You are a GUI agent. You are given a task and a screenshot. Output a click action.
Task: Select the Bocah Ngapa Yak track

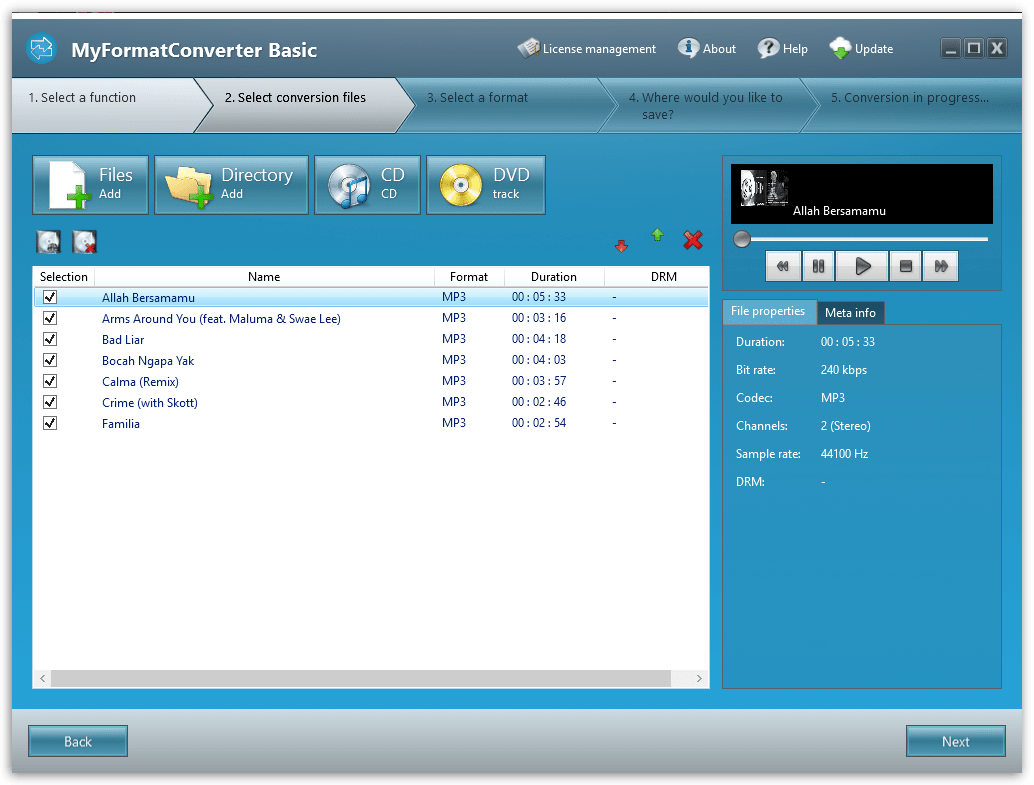148,361
